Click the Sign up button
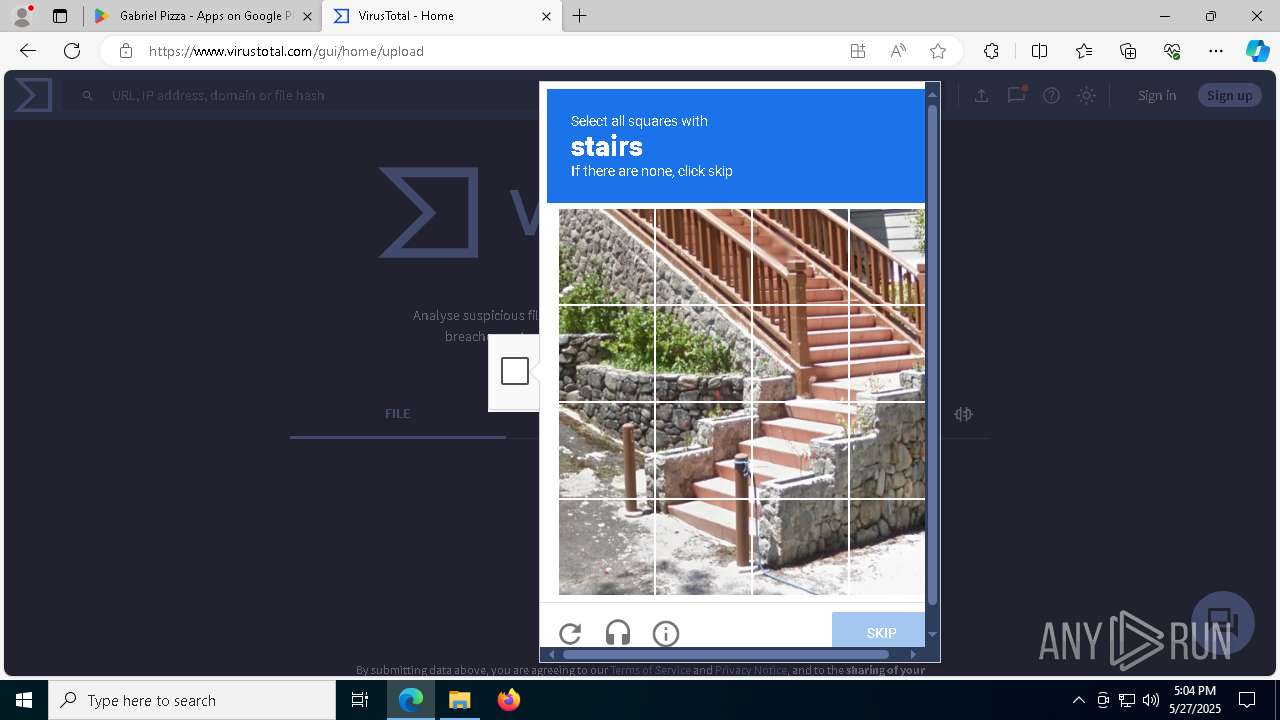 pos(1229,95)
